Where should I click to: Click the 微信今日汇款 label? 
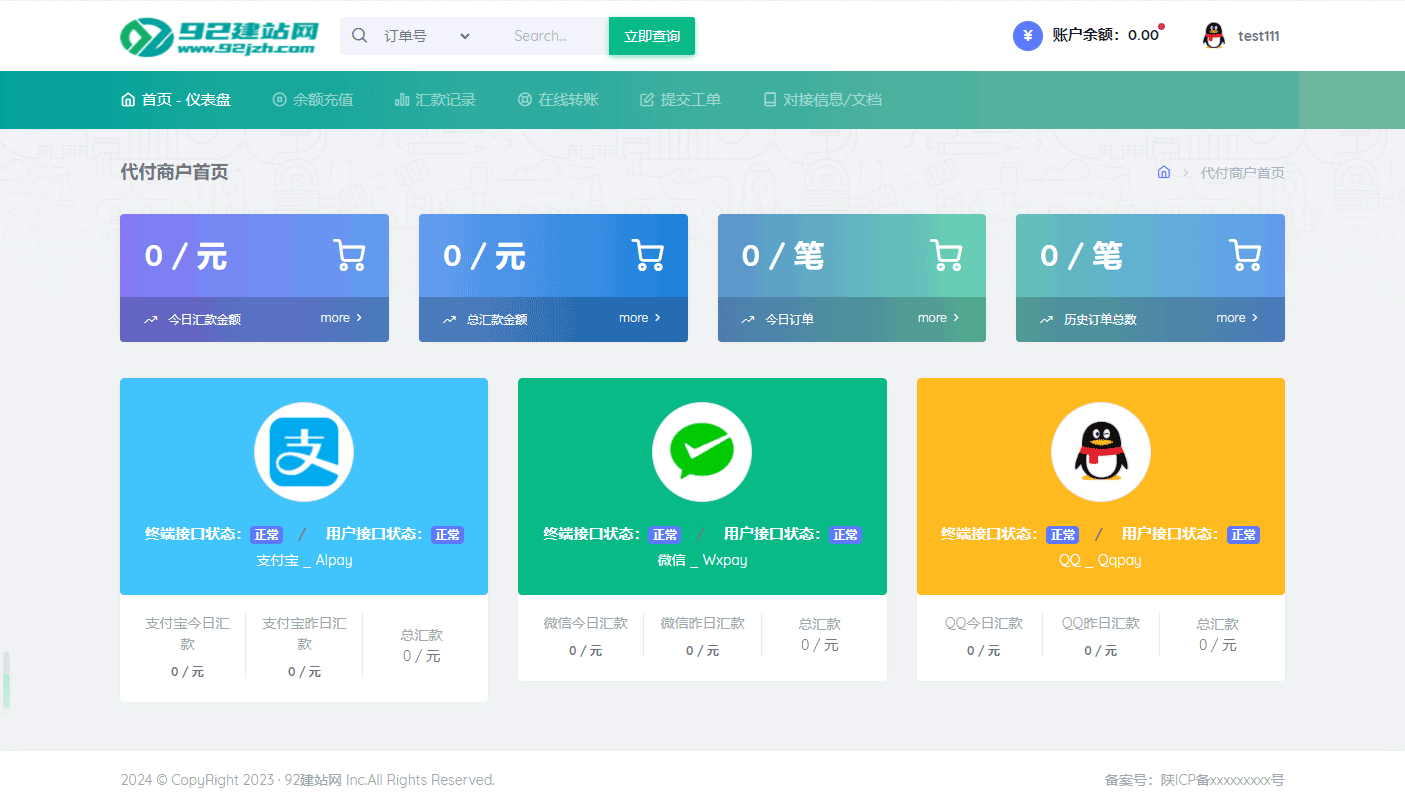click(x=586, y=623)
